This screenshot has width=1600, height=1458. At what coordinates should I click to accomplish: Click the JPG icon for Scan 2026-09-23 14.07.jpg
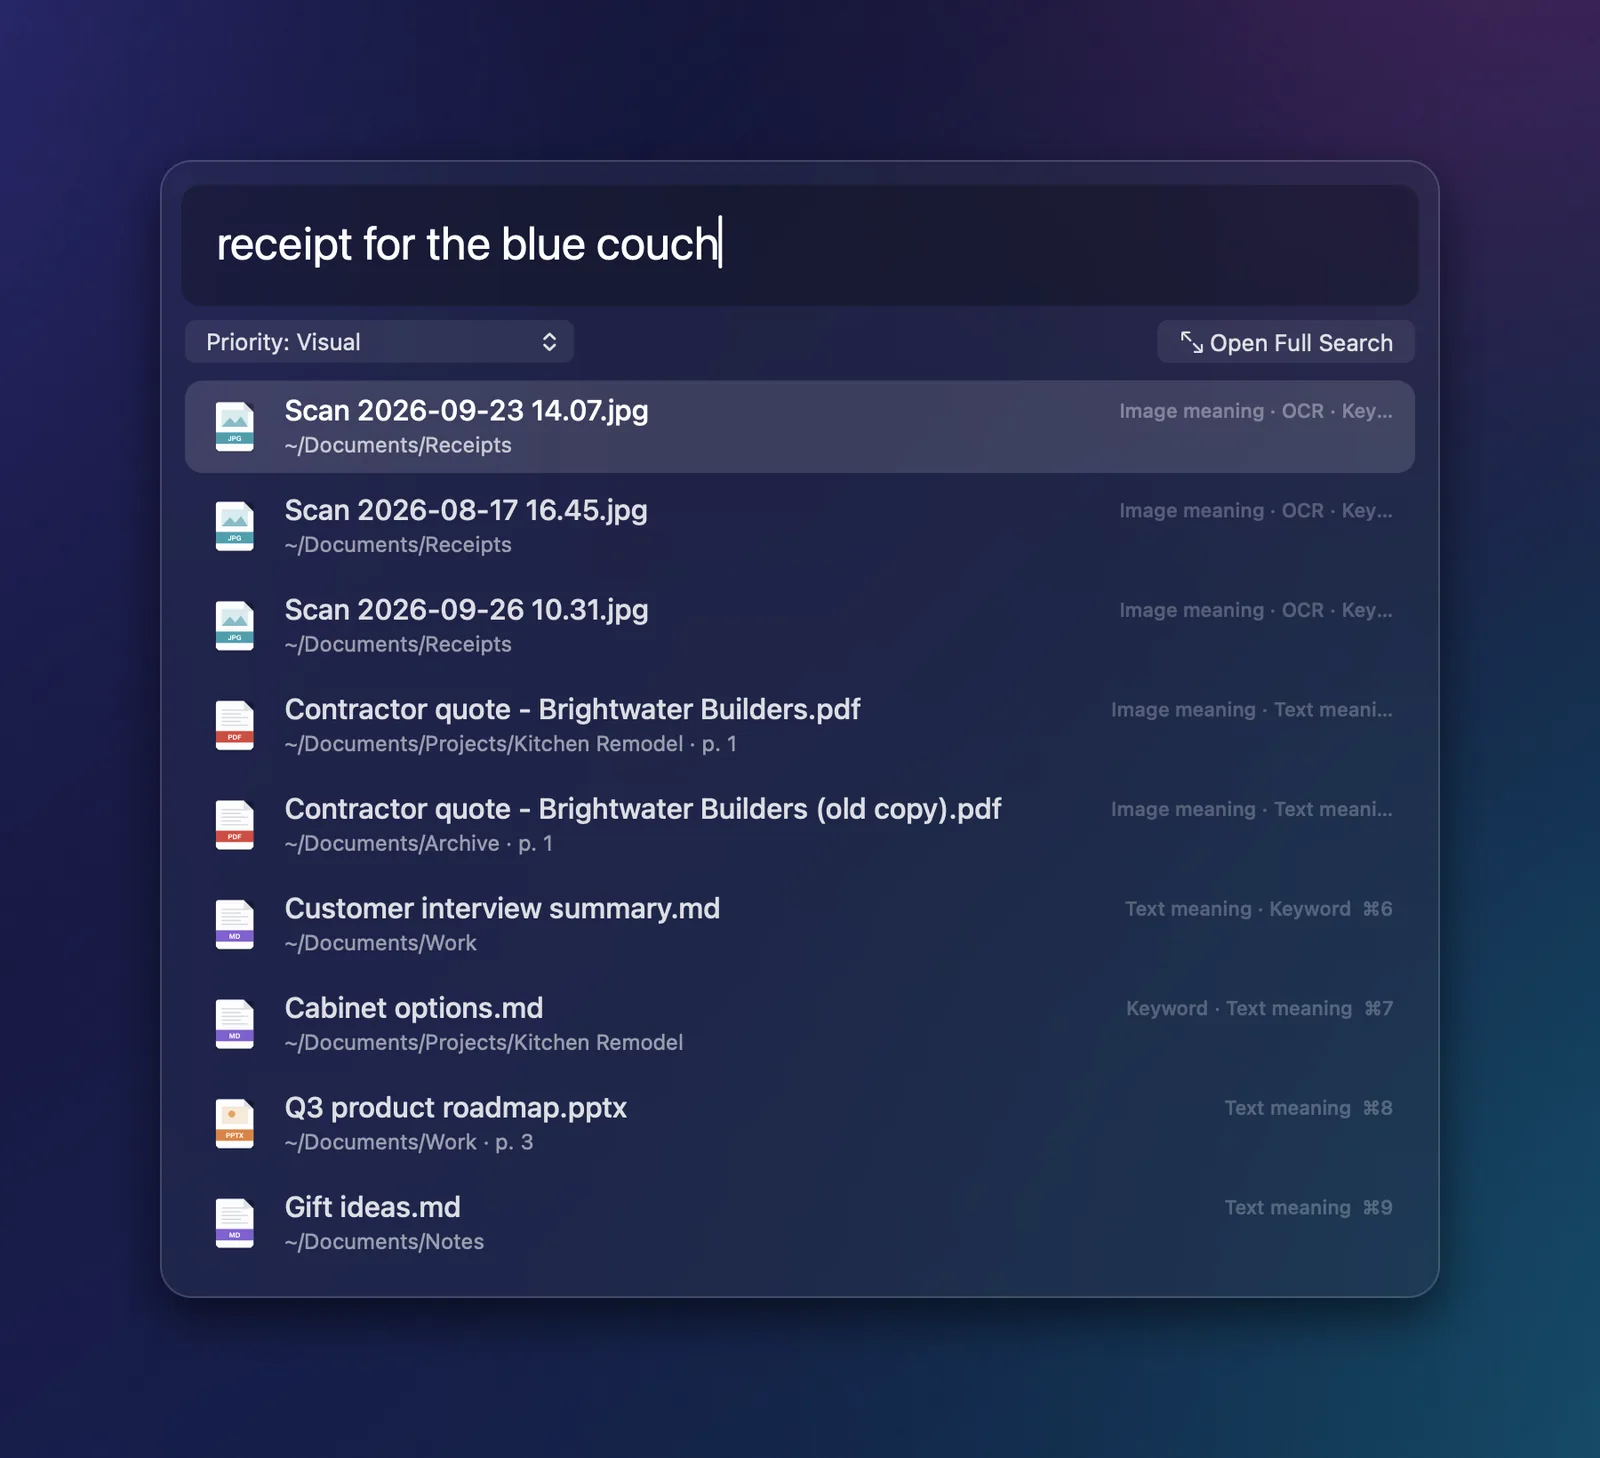[x=234, y=427]
